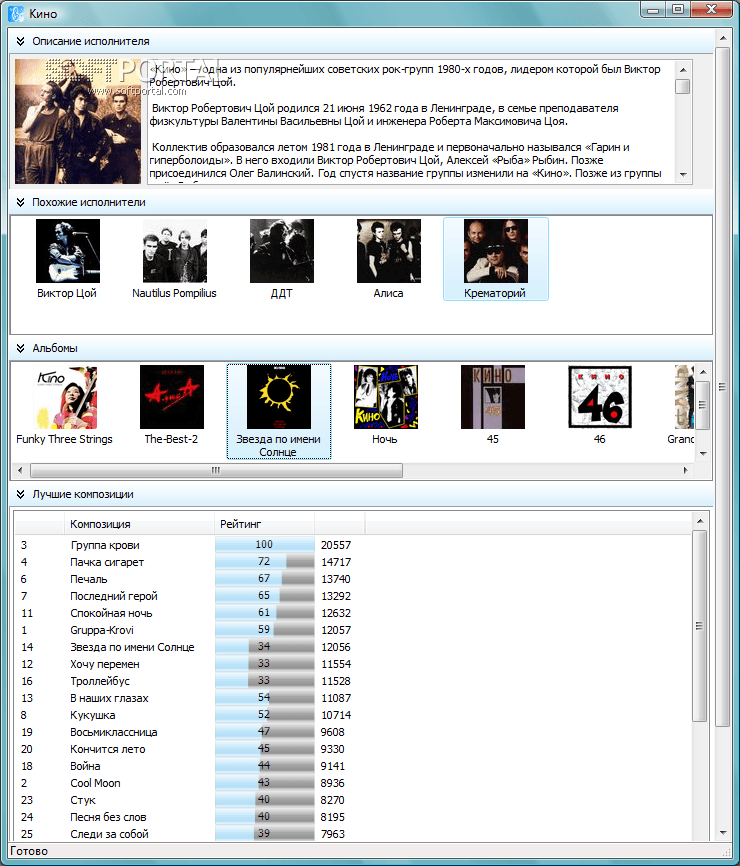Select the track Последний герой
This screenshot has height=866, width=740.
click(114, 596)
